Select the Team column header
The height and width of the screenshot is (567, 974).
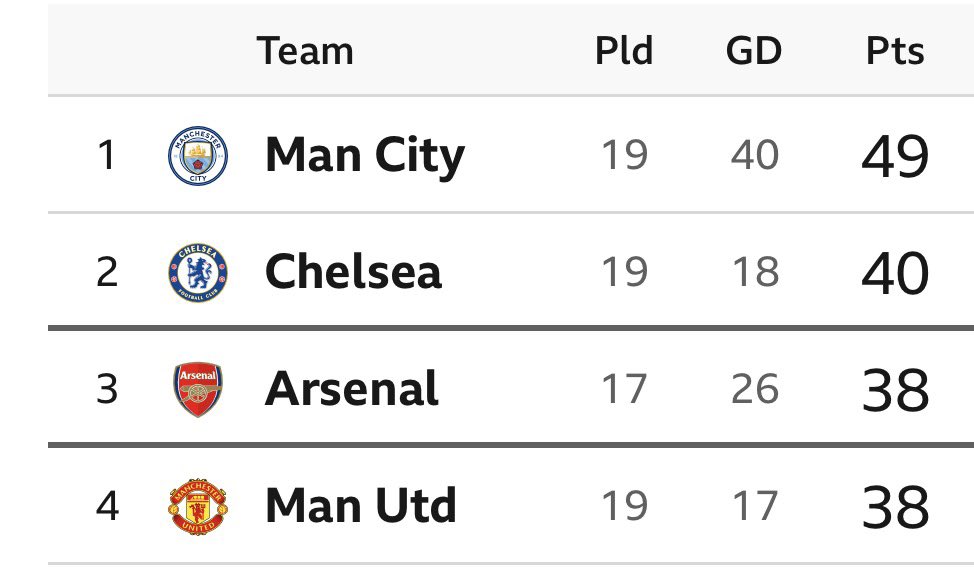tap(305, 51)
